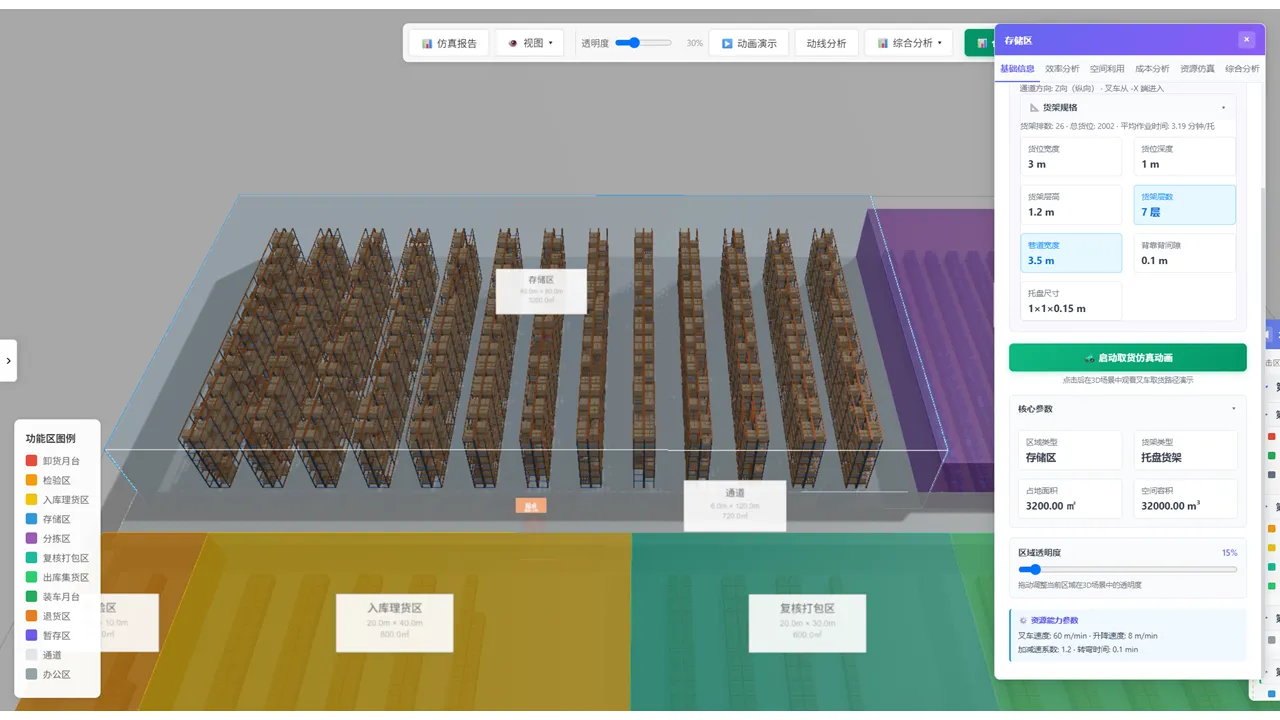
Task: Expand the left sidebar arrow
Action: pos(8,360)
